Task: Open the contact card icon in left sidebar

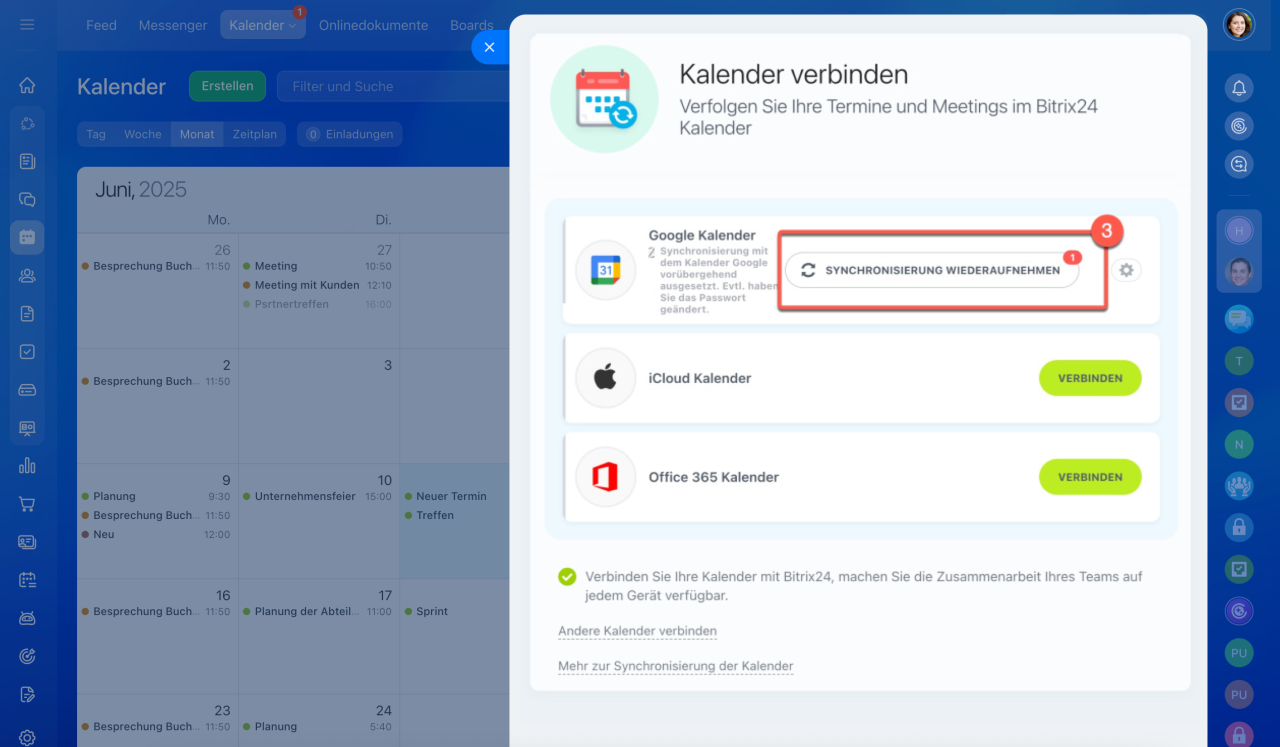Action: coord(27,541)
